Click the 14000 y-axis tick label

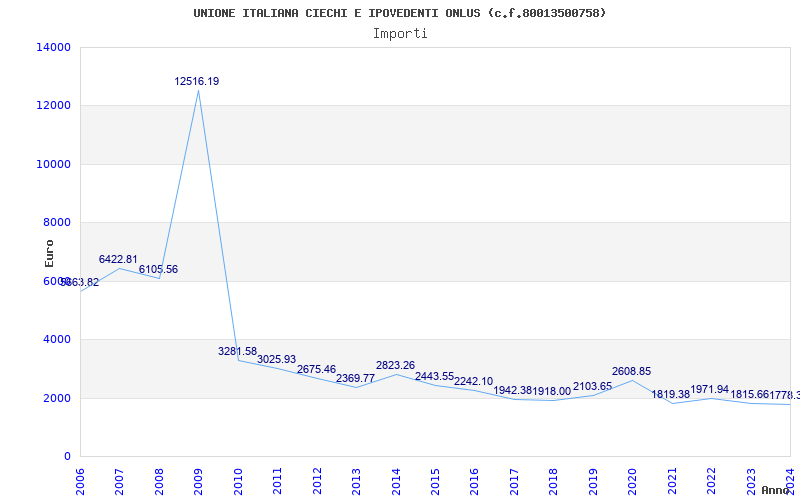coord(54,47)
